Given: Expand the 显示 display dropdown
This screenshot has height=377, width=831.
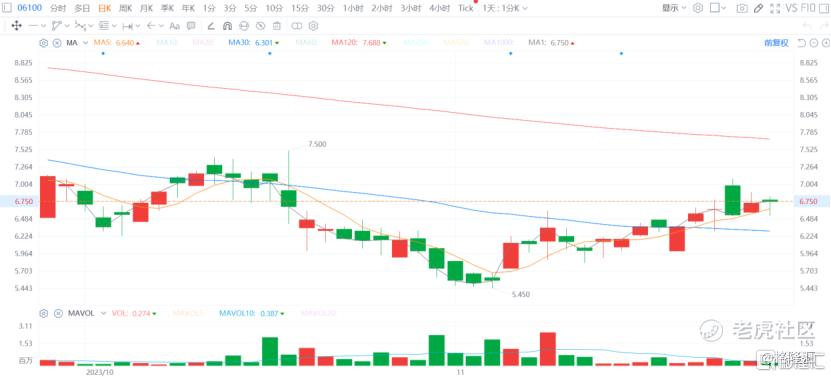Looking at the screenshot, I should 674,8.
